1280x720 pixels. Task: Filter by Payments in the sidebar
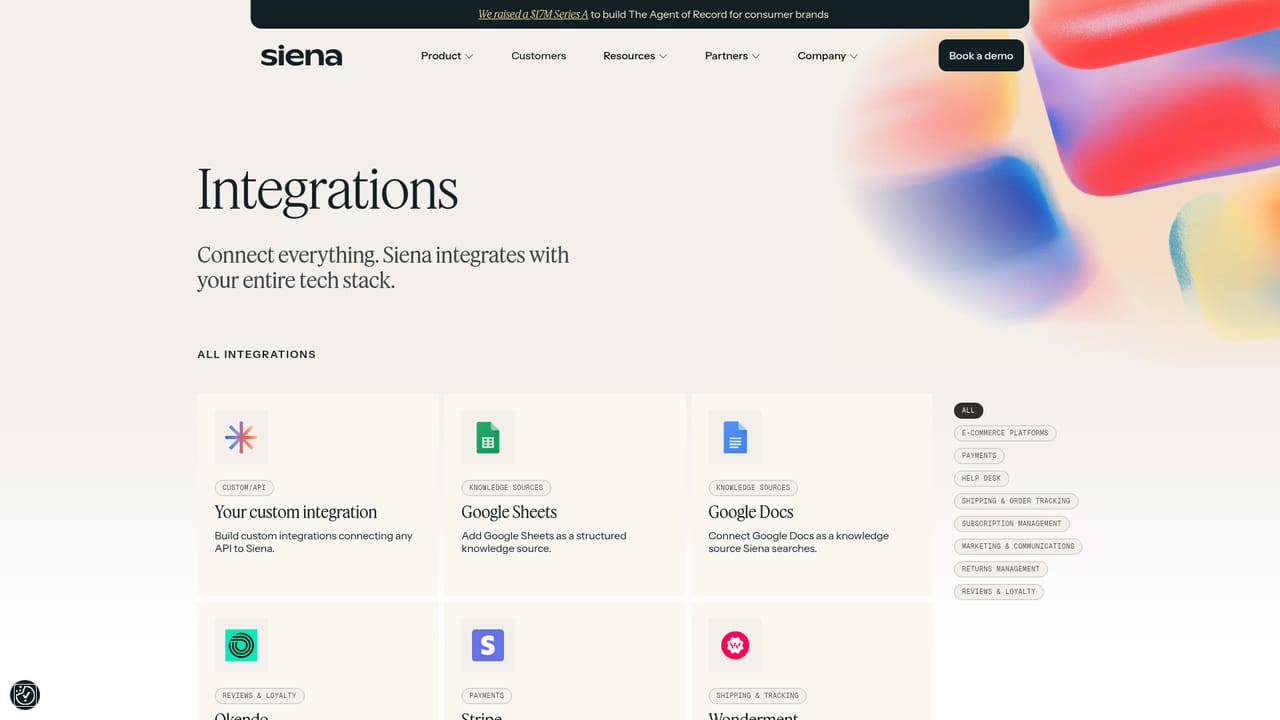pos(979,455)
